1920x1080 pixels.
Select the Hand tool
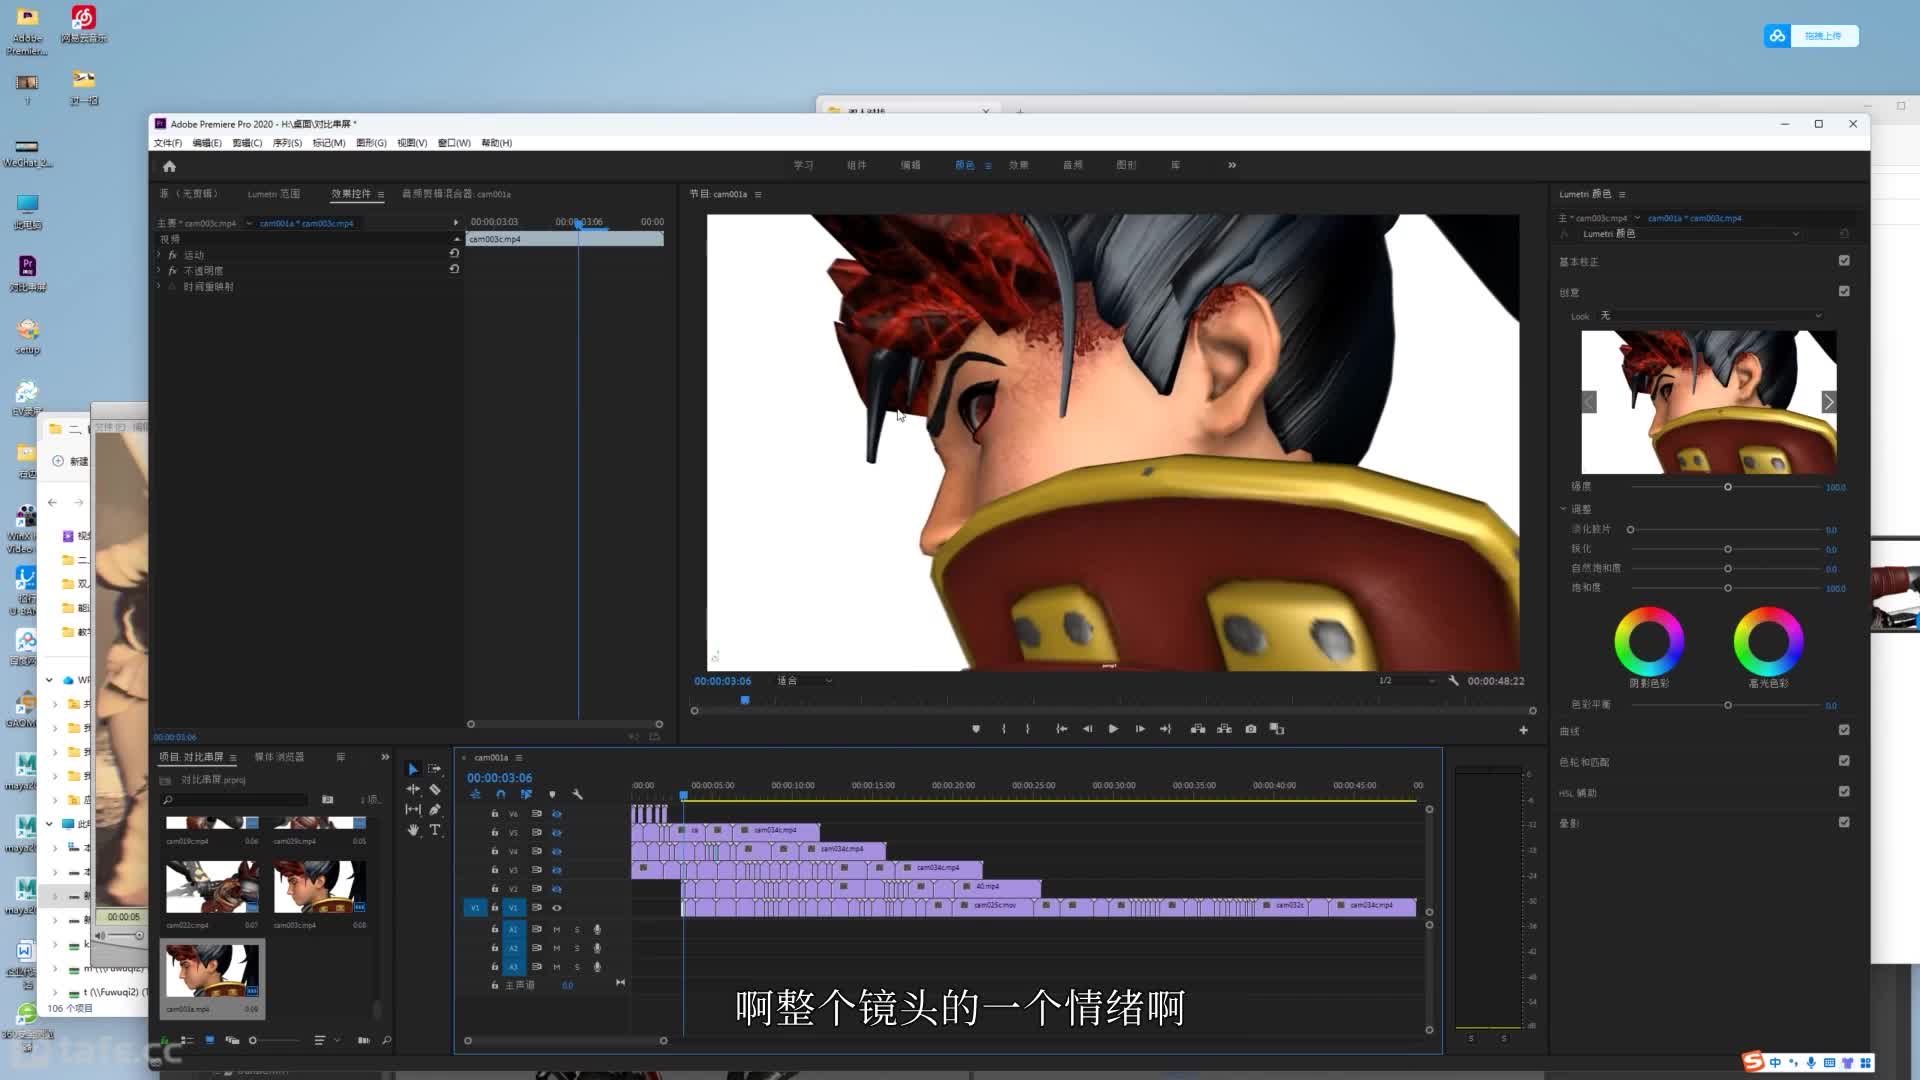click(412, 830)
